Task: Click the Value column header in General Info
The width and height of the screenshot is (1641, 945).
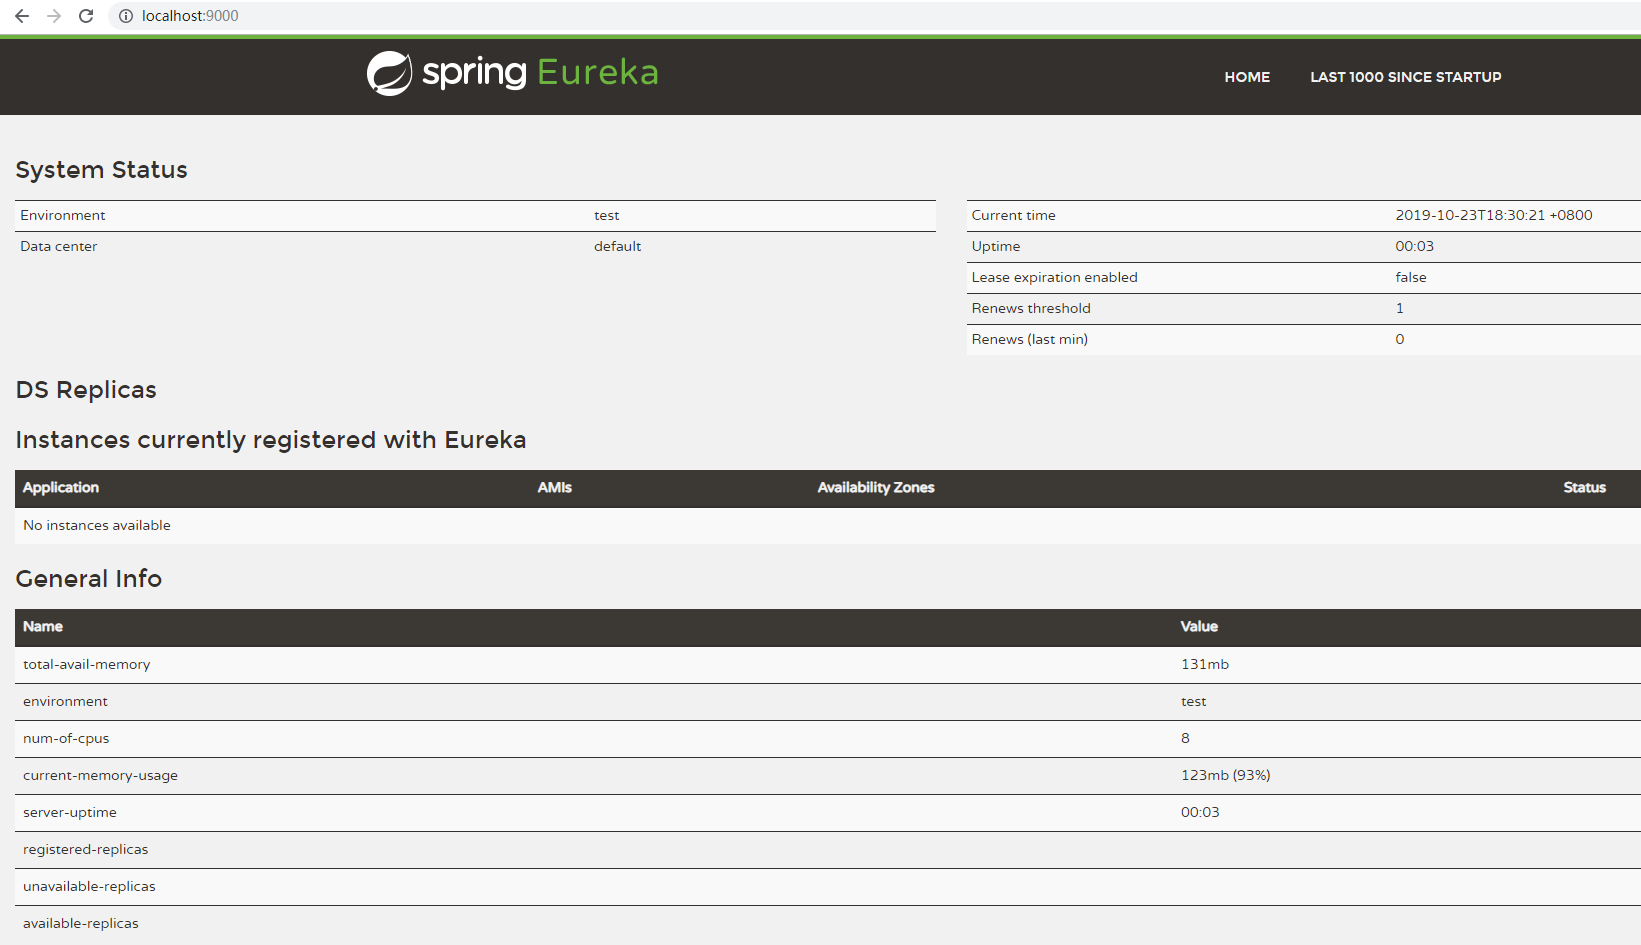Action: tap(1198, 626)
